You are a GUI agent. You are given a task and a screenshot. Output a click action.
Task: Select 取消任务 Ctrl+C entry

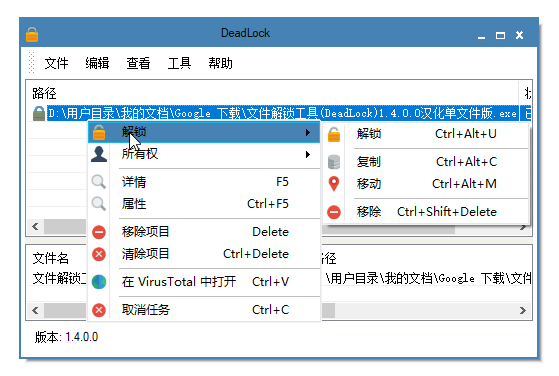(x=204, y=310)
